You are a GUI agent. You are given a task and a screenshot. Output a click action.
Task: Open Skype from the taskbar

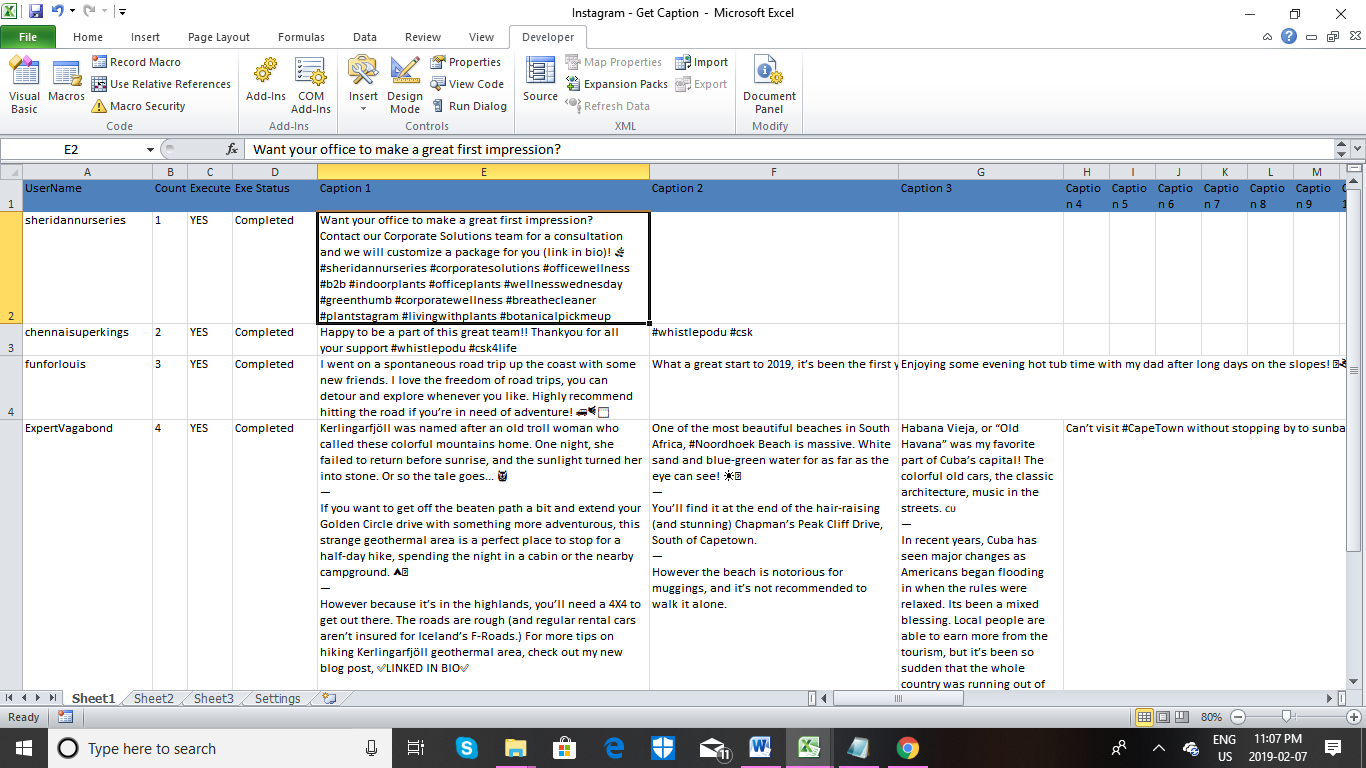[466, 748]
